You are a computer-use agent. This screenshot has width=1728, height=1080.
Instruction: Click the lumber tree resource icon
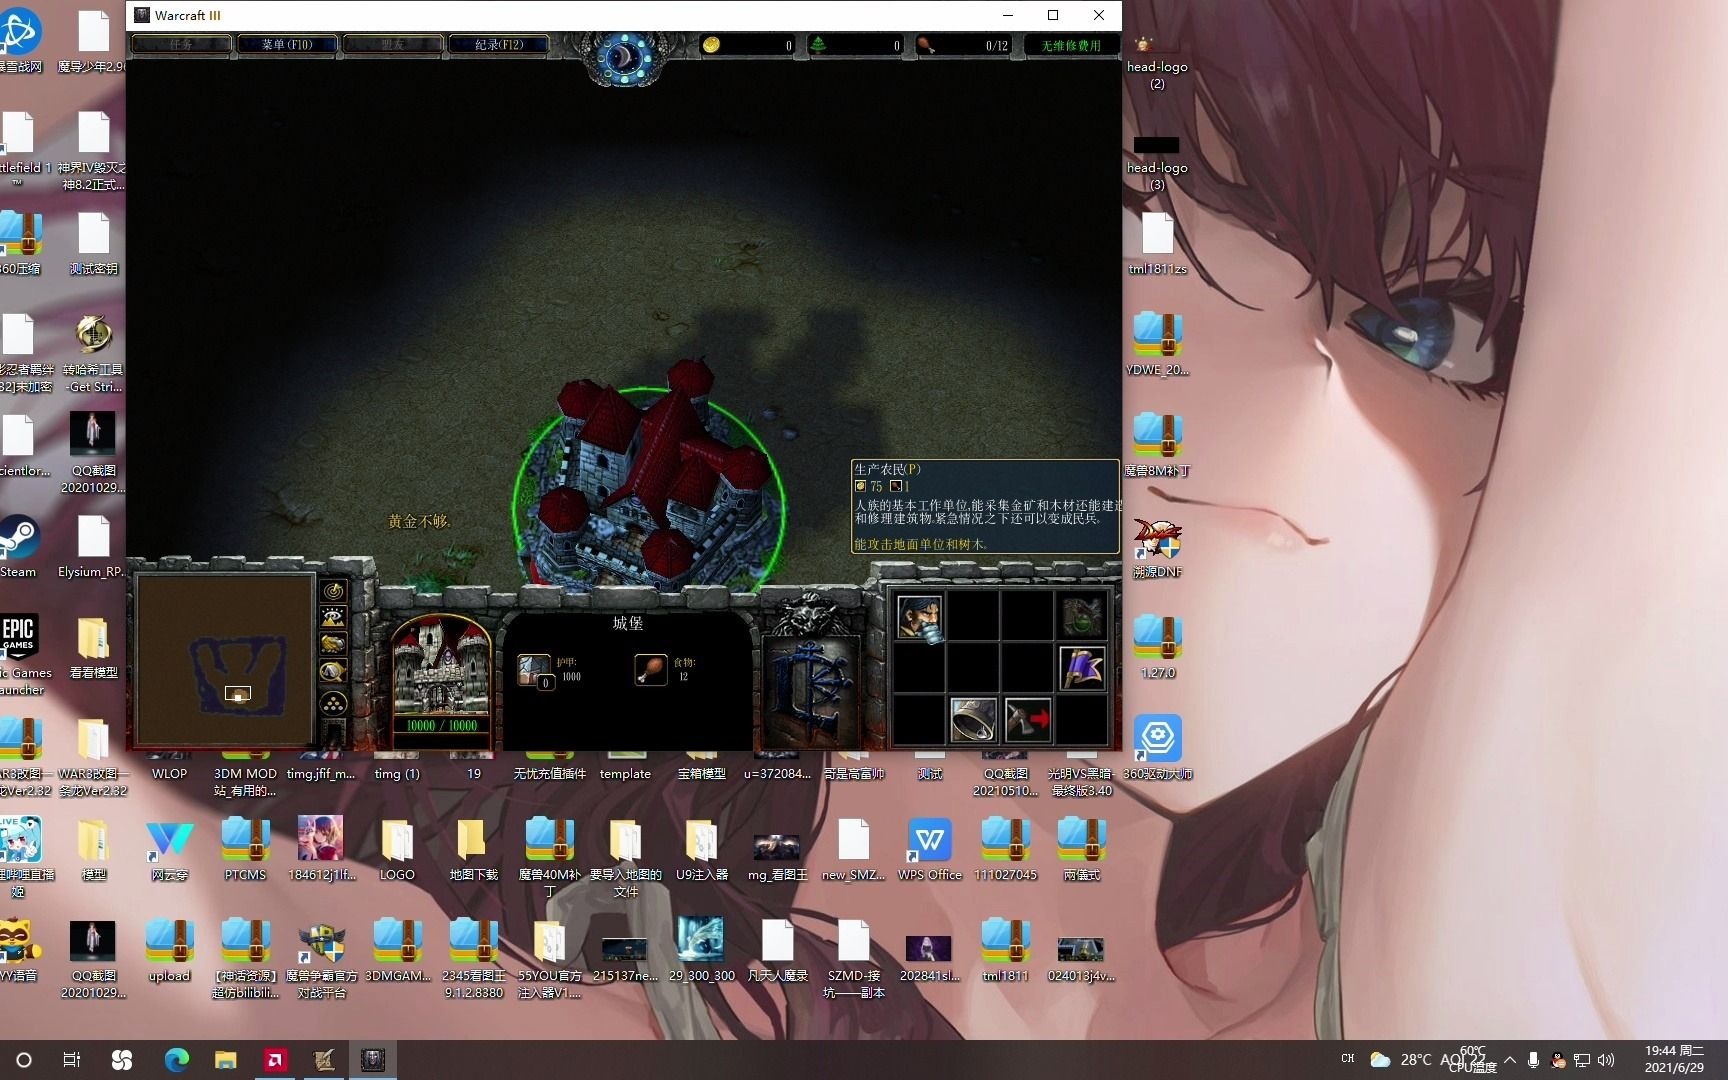click(x=818, y=45)
